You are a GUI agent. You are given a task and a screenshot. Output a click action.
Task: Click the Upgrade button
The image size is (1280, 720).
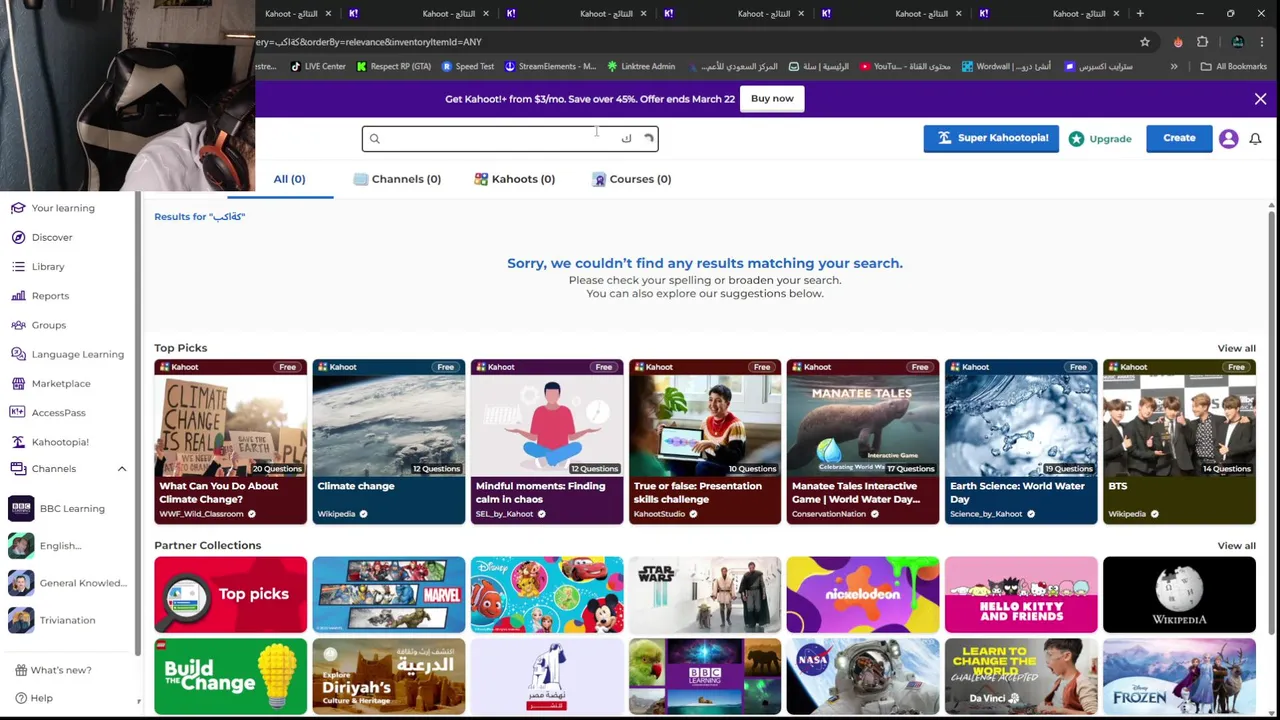pyautogui.click(x=1100, y=139)
